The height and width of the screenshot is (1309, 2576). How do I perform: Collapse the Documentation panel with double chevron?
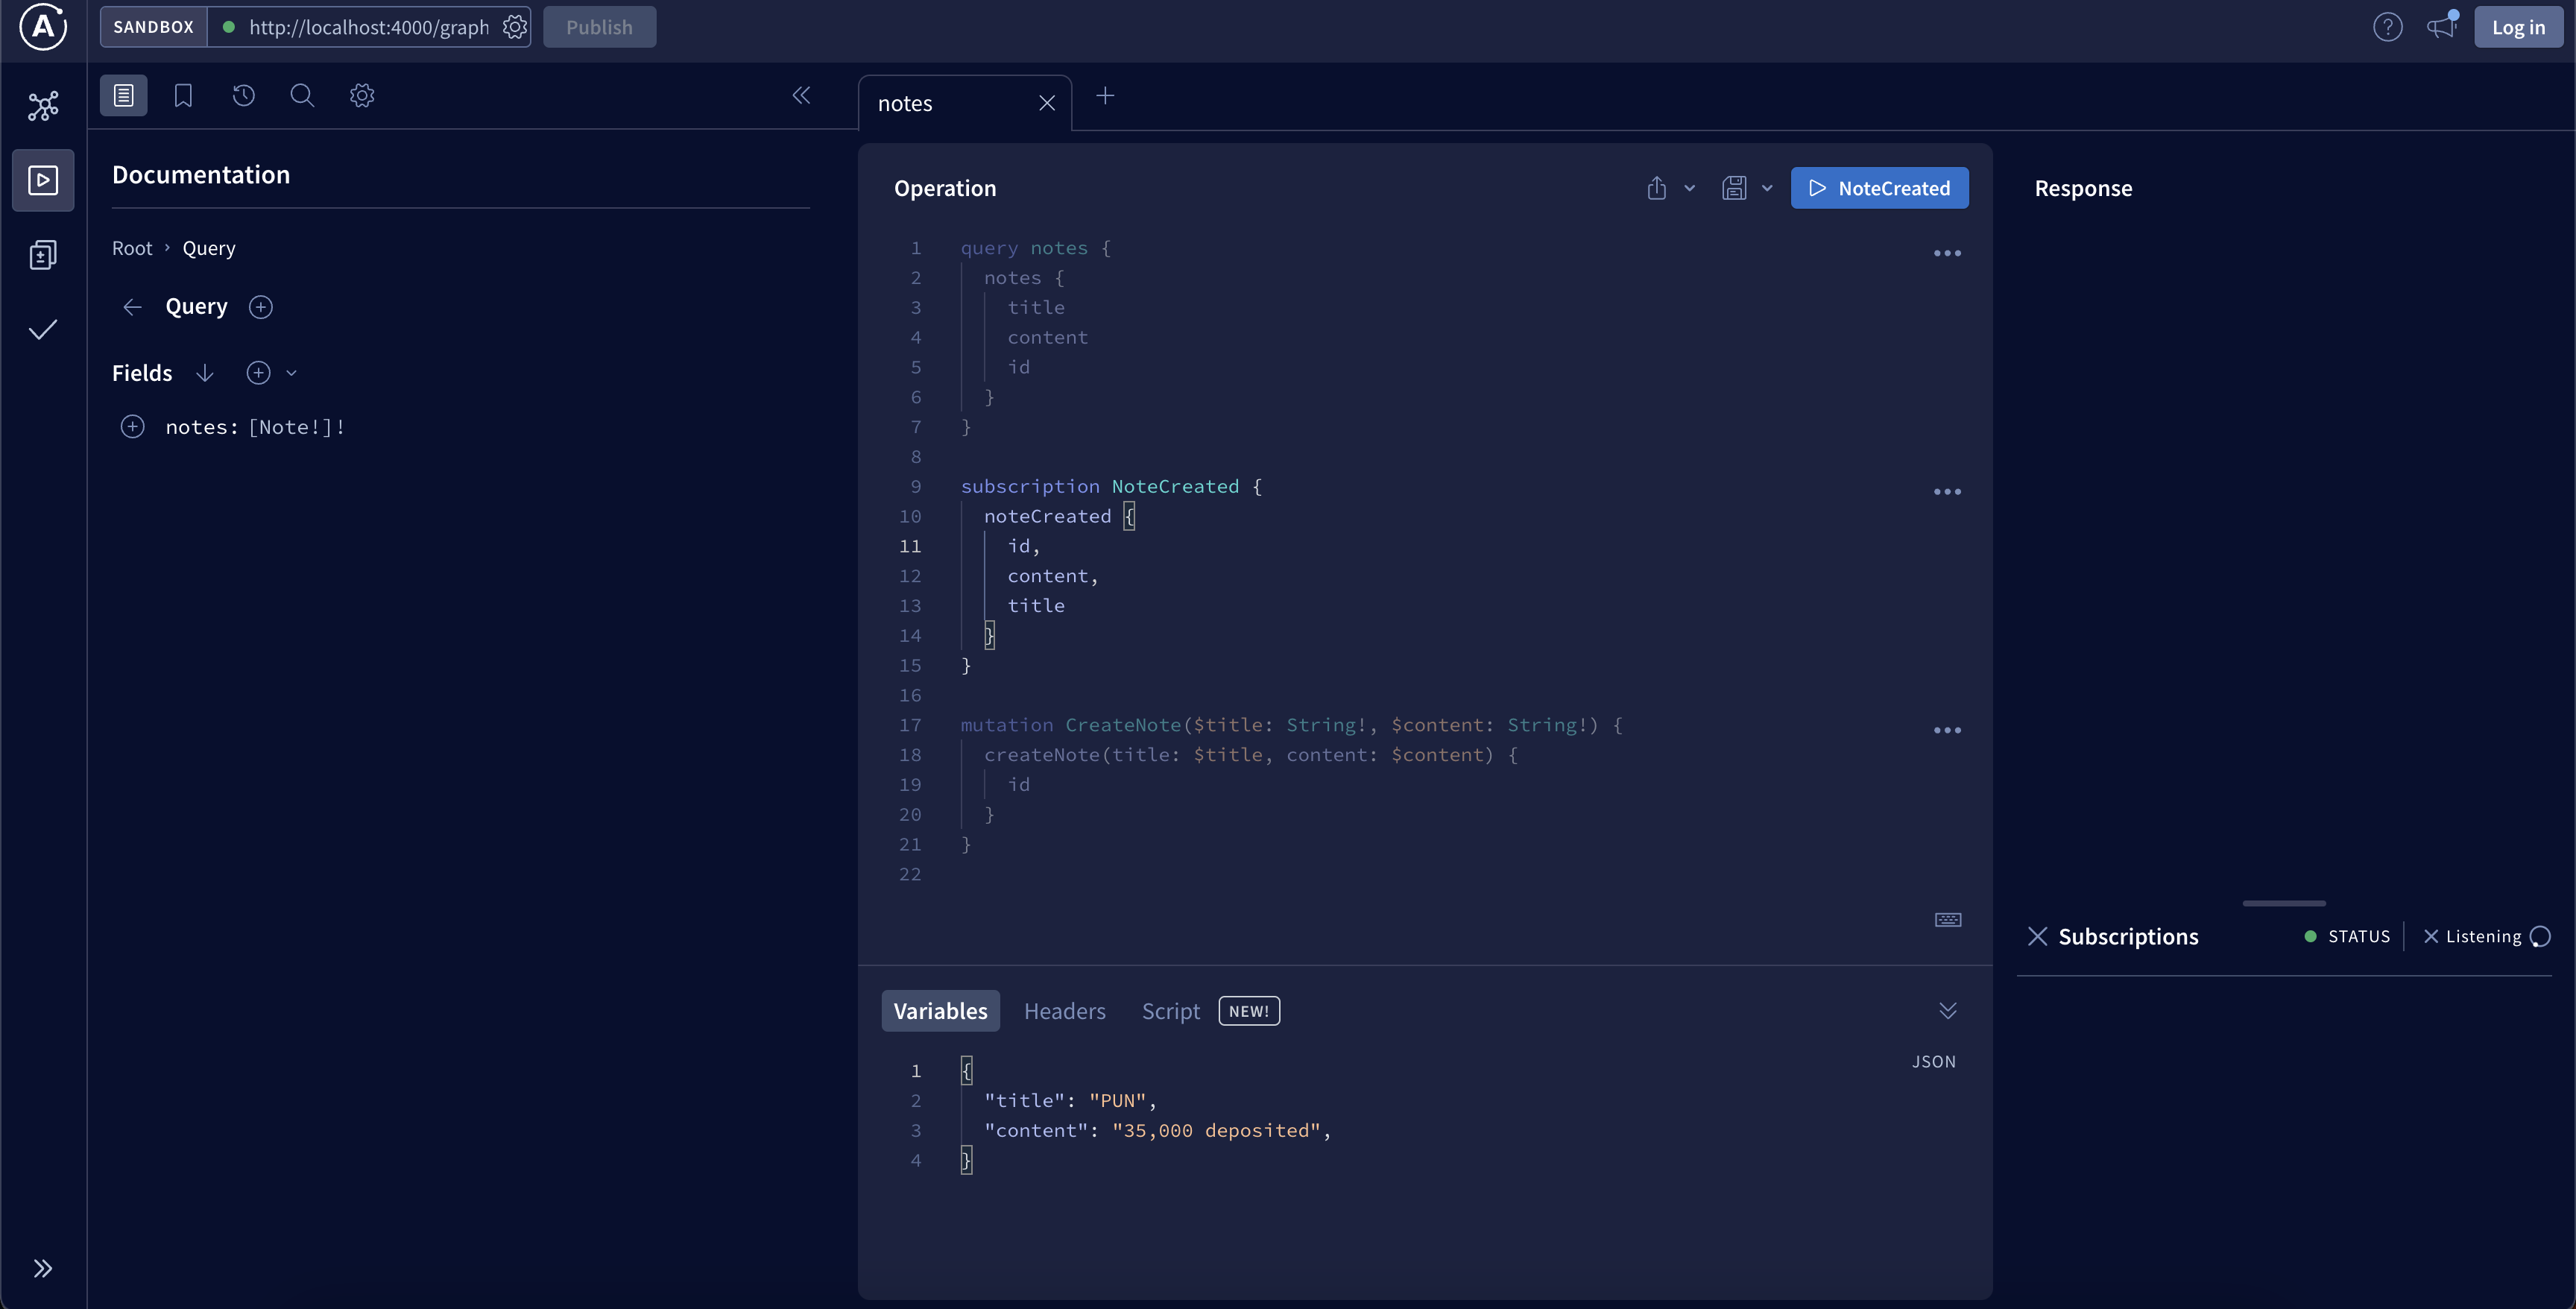click(801, 96)
